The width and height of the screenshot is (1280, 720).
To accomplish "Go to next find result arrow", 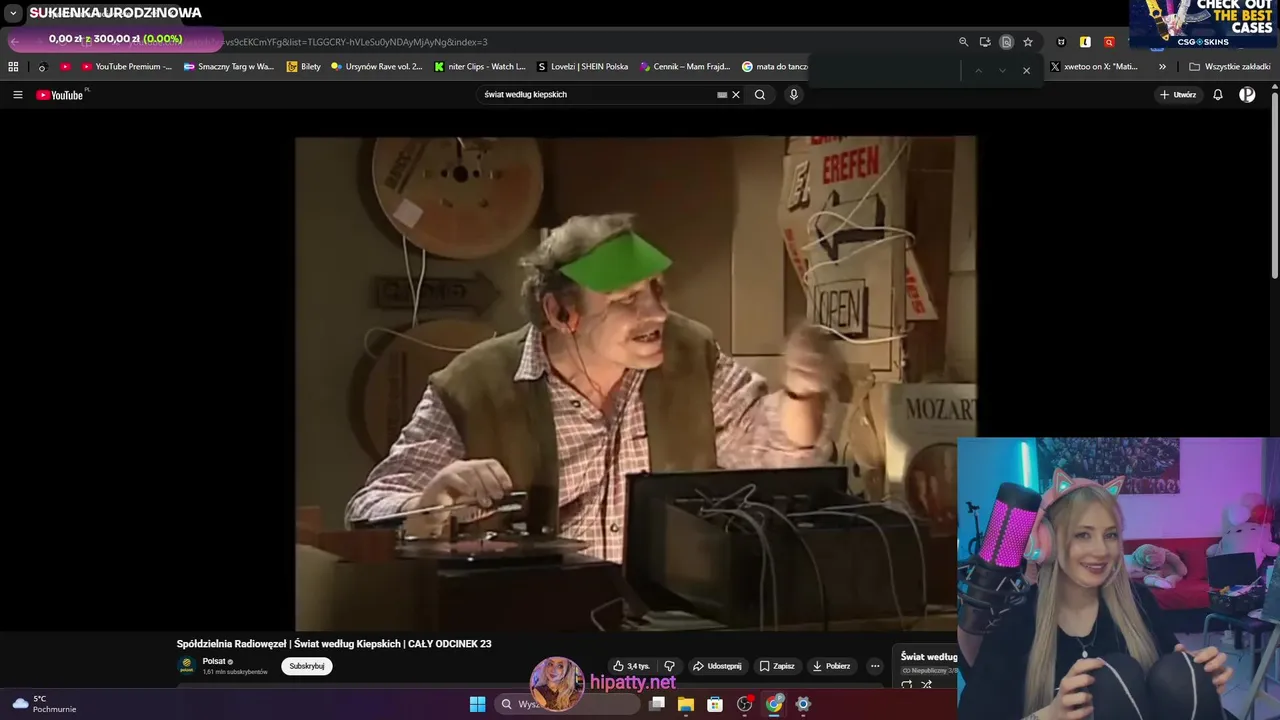I will pos(1002,70).
